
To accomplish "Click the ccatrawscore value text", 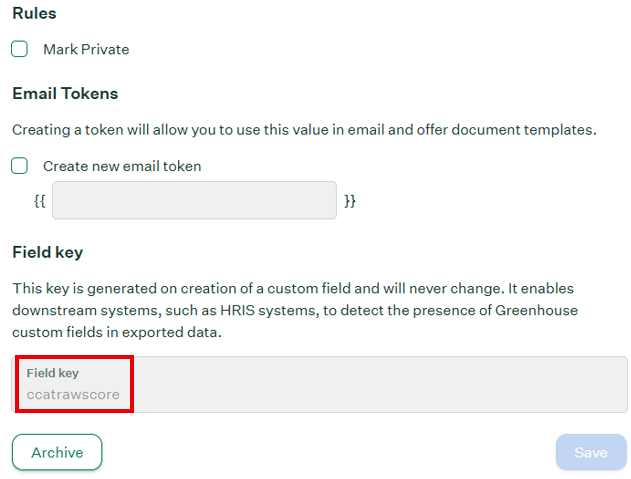I will tap(73, 395).
